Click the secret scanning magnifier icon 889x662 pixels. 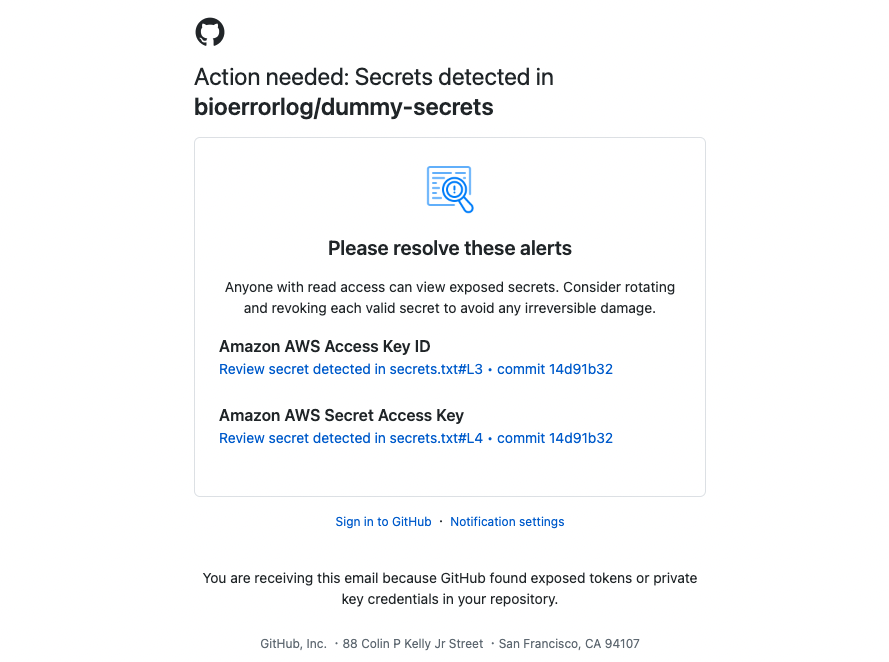tap(450, 189)
